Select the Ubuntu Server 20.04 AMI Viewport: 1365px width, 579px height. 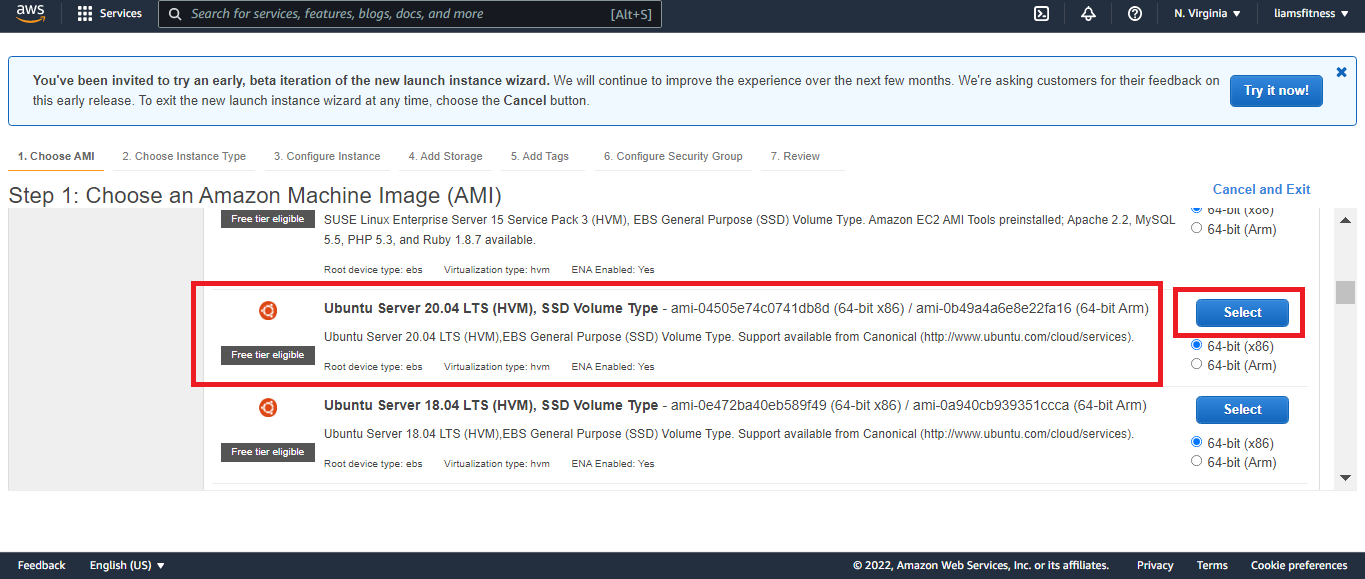click(x=1242, y=313)
